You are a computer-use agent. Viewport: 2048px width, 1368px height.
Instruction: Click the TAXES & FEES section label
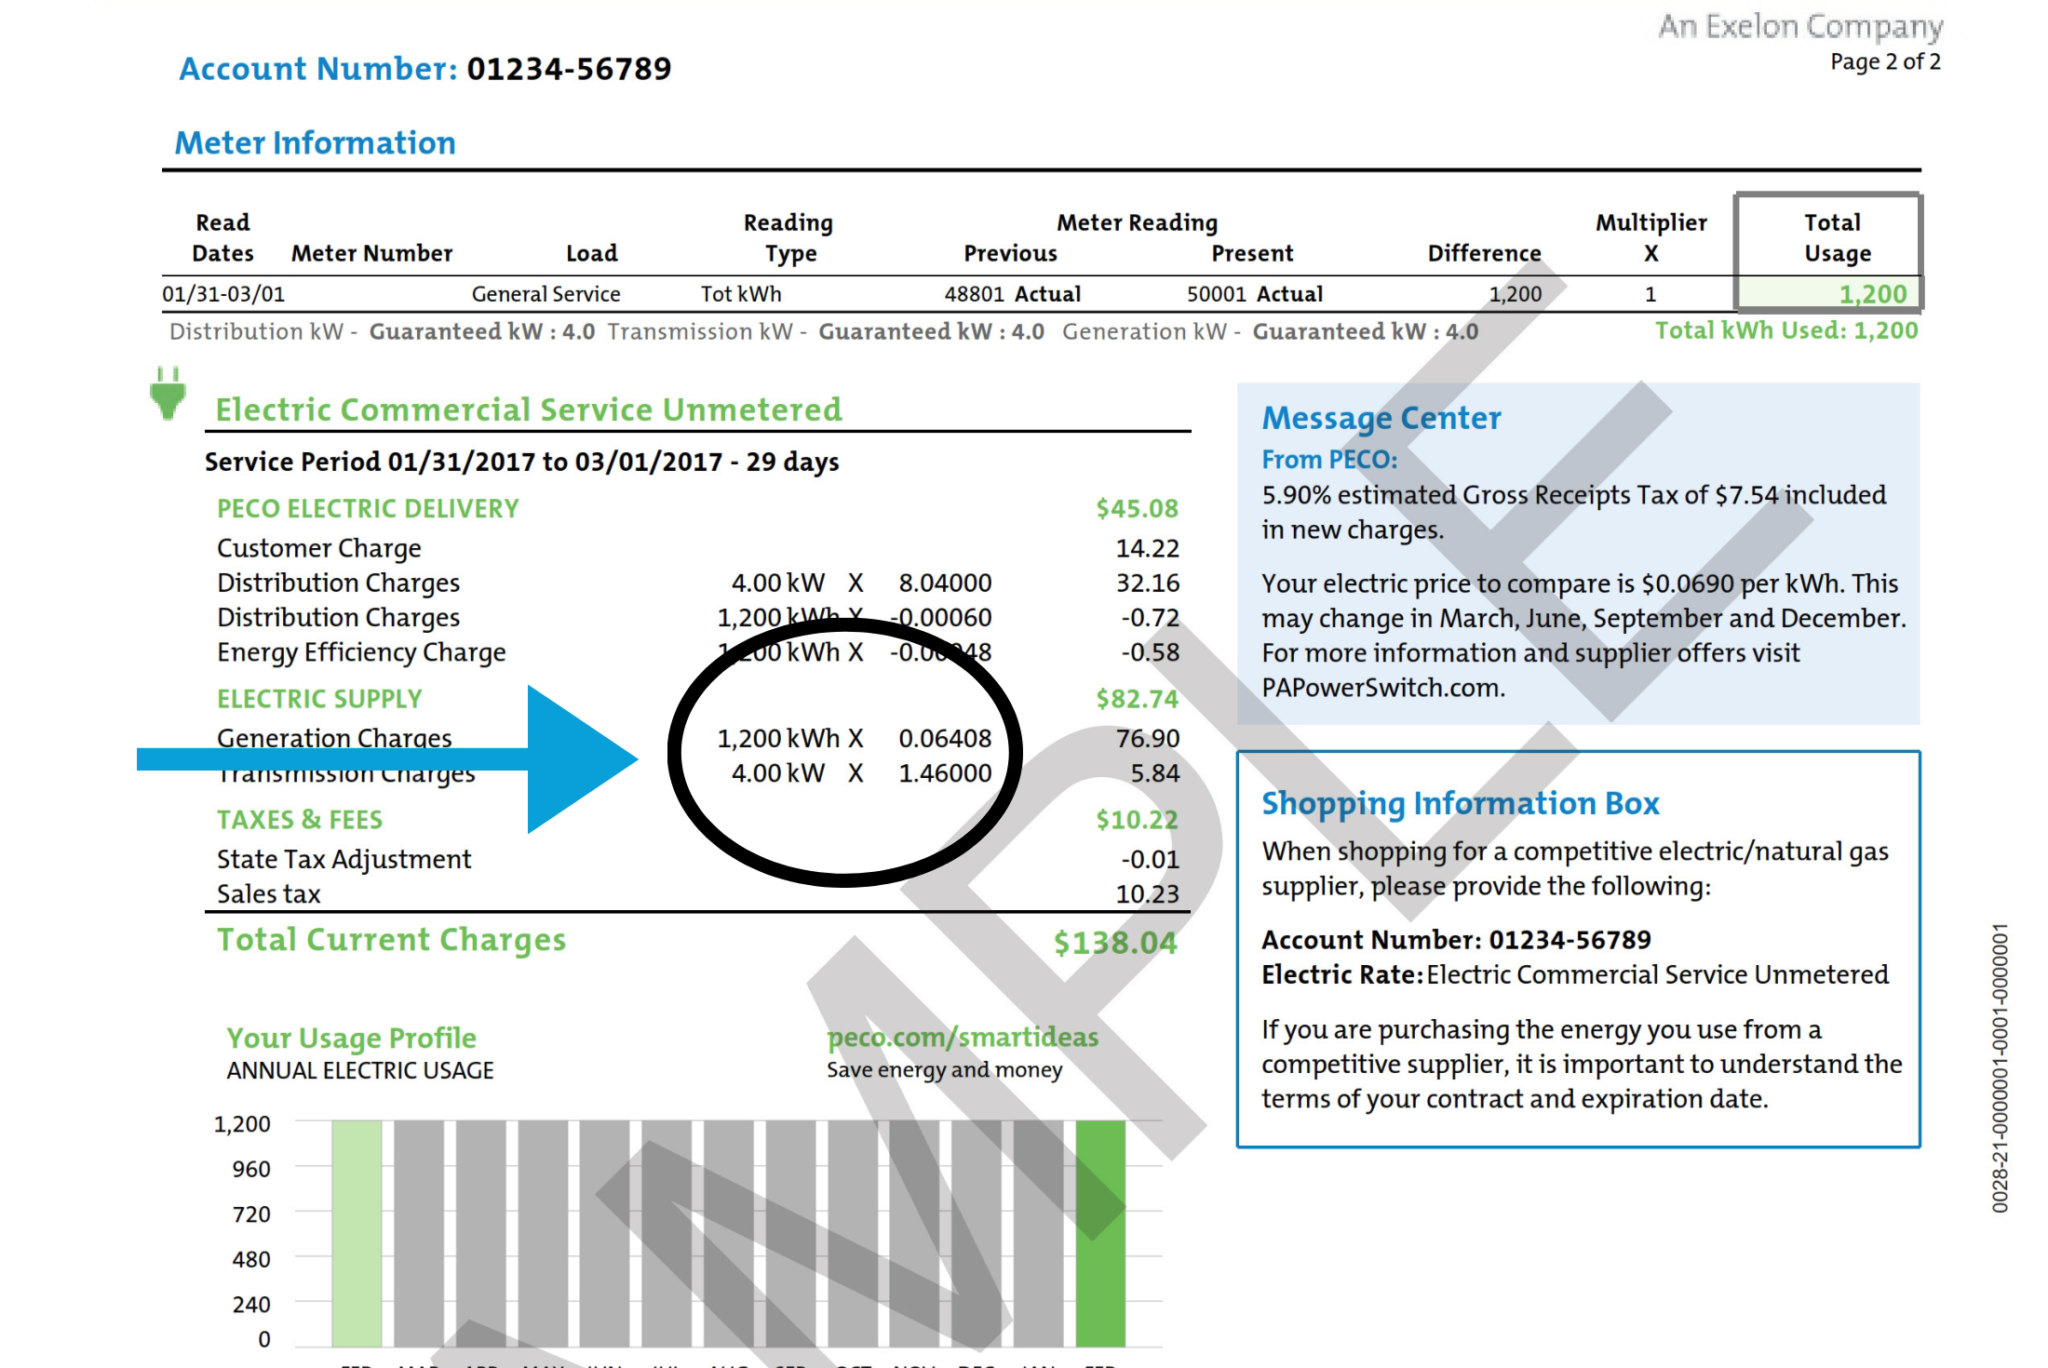pyautogui.click(x=299, y=820)
